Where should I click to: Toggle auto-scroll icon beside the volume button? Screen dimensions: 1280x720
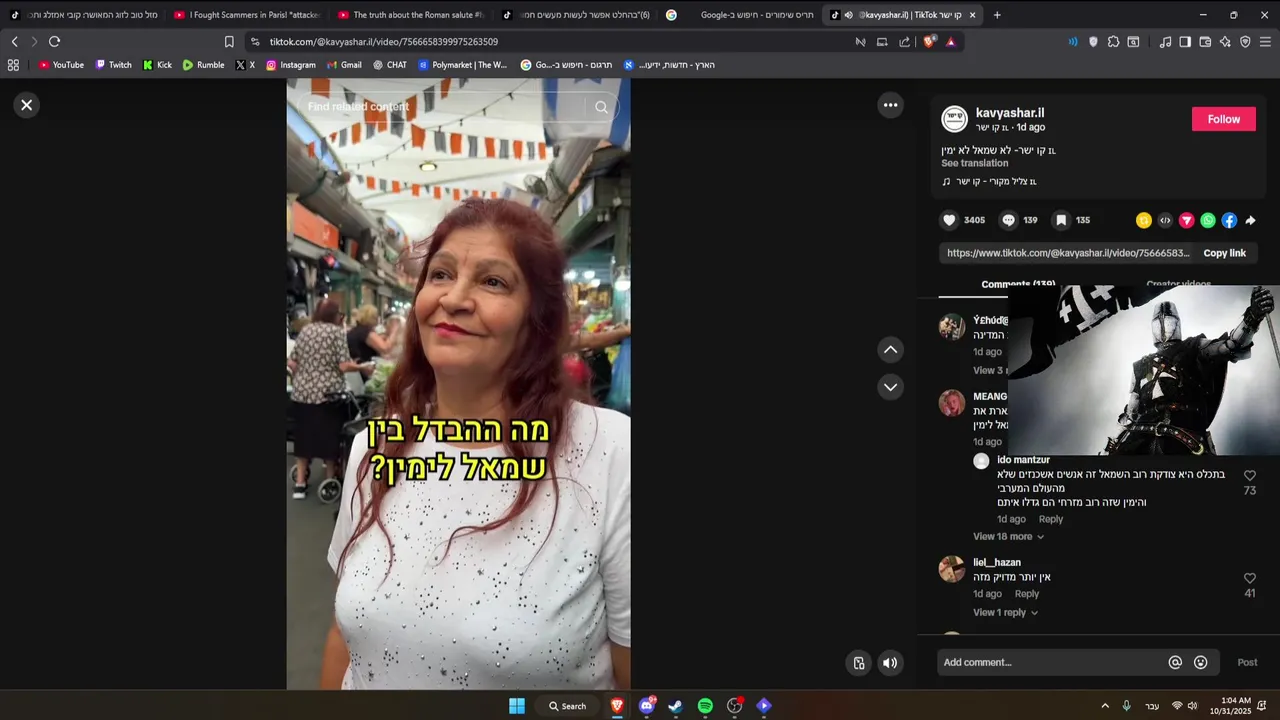pyautogui.click(x=859, y=662)
